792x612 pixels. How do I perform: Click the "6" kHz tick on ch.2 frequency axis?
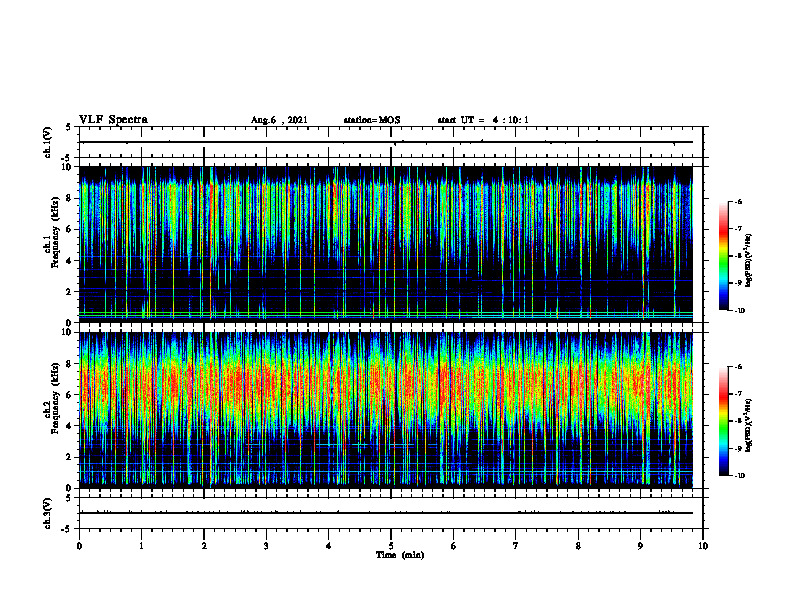[x=70, y=395]
